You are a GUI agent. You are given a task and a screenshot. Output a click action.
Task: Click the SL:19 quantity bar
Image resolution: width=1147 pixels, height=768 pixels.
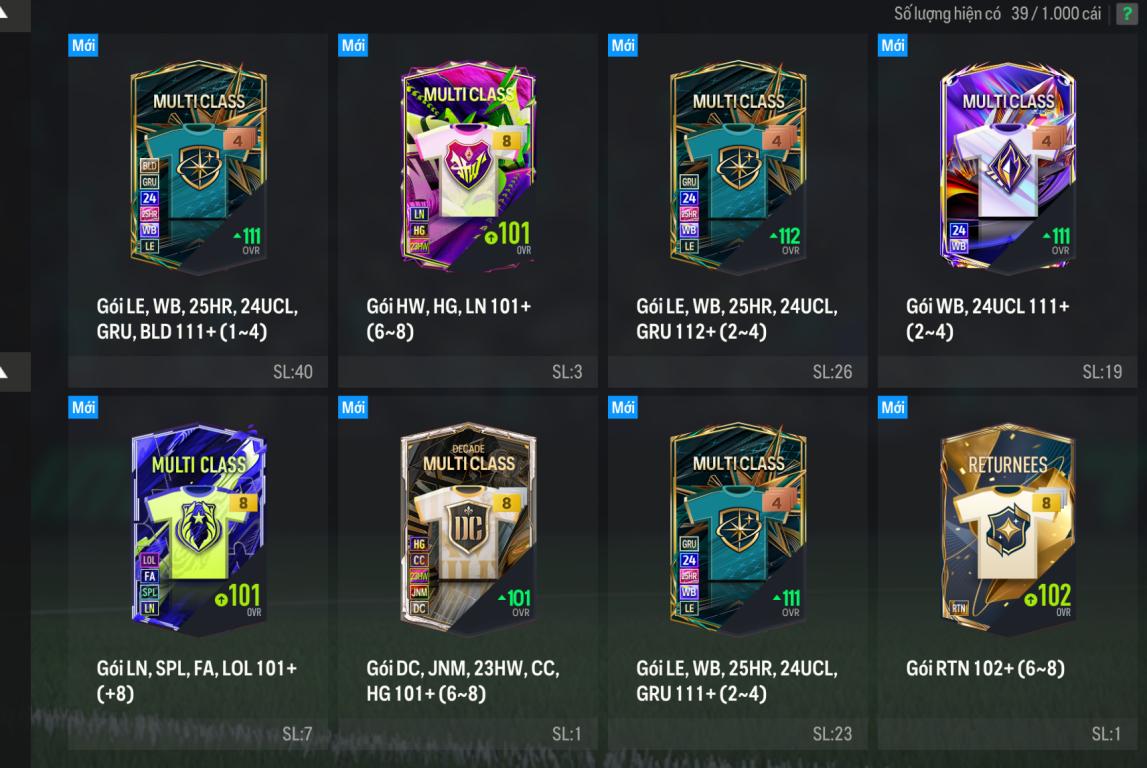[1007, 372]
